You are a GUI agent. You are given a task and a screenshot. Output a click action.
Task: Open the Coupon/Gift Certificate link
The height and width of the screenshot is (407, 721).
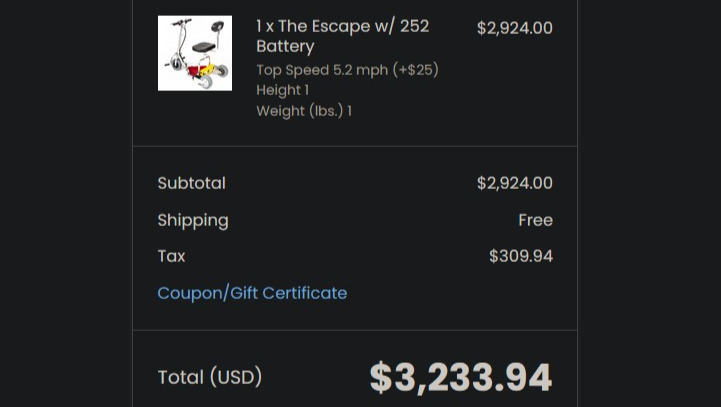coord(252,293)
